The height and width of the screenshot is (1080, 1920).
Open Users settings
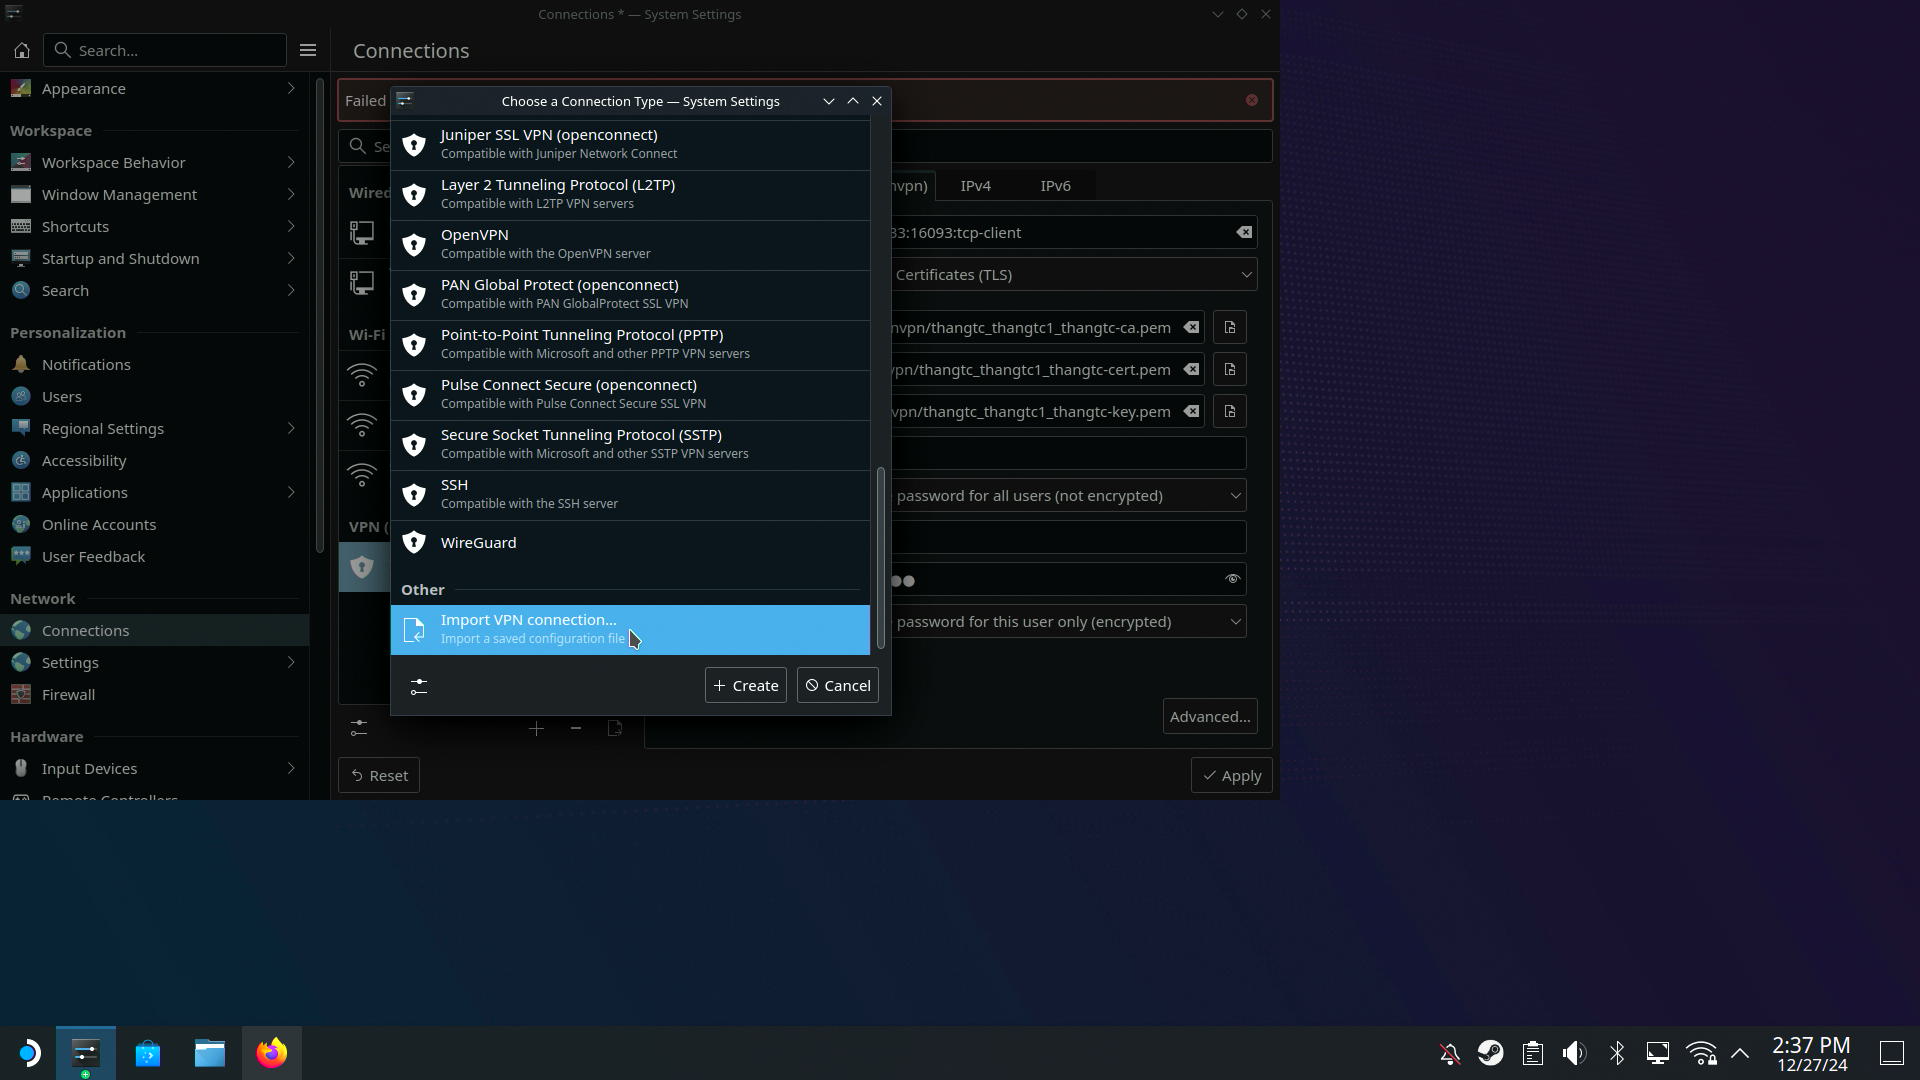pos(154,396)
